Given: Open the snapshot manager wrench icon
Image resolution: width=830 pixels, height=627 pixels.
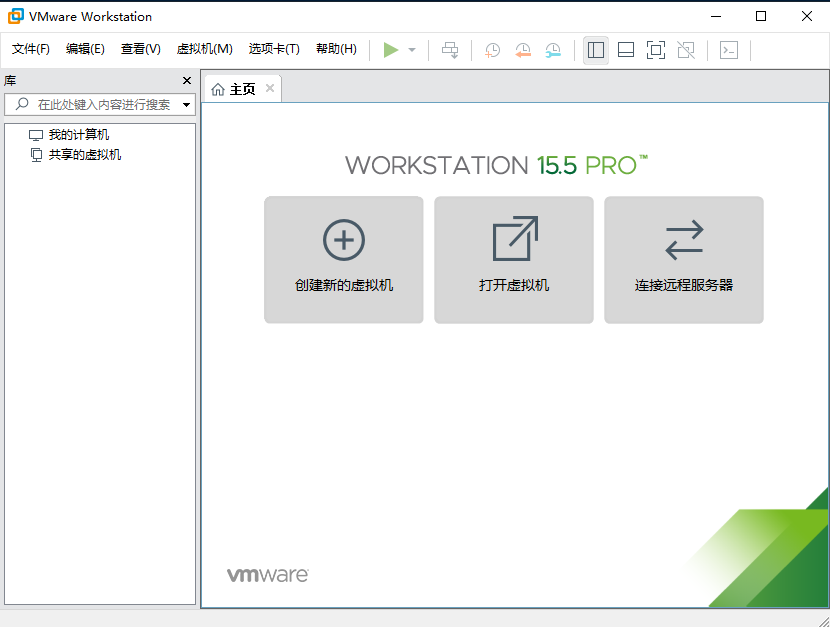Looking at the screenshot, I should pyautogui.click(x=553, y=50).
